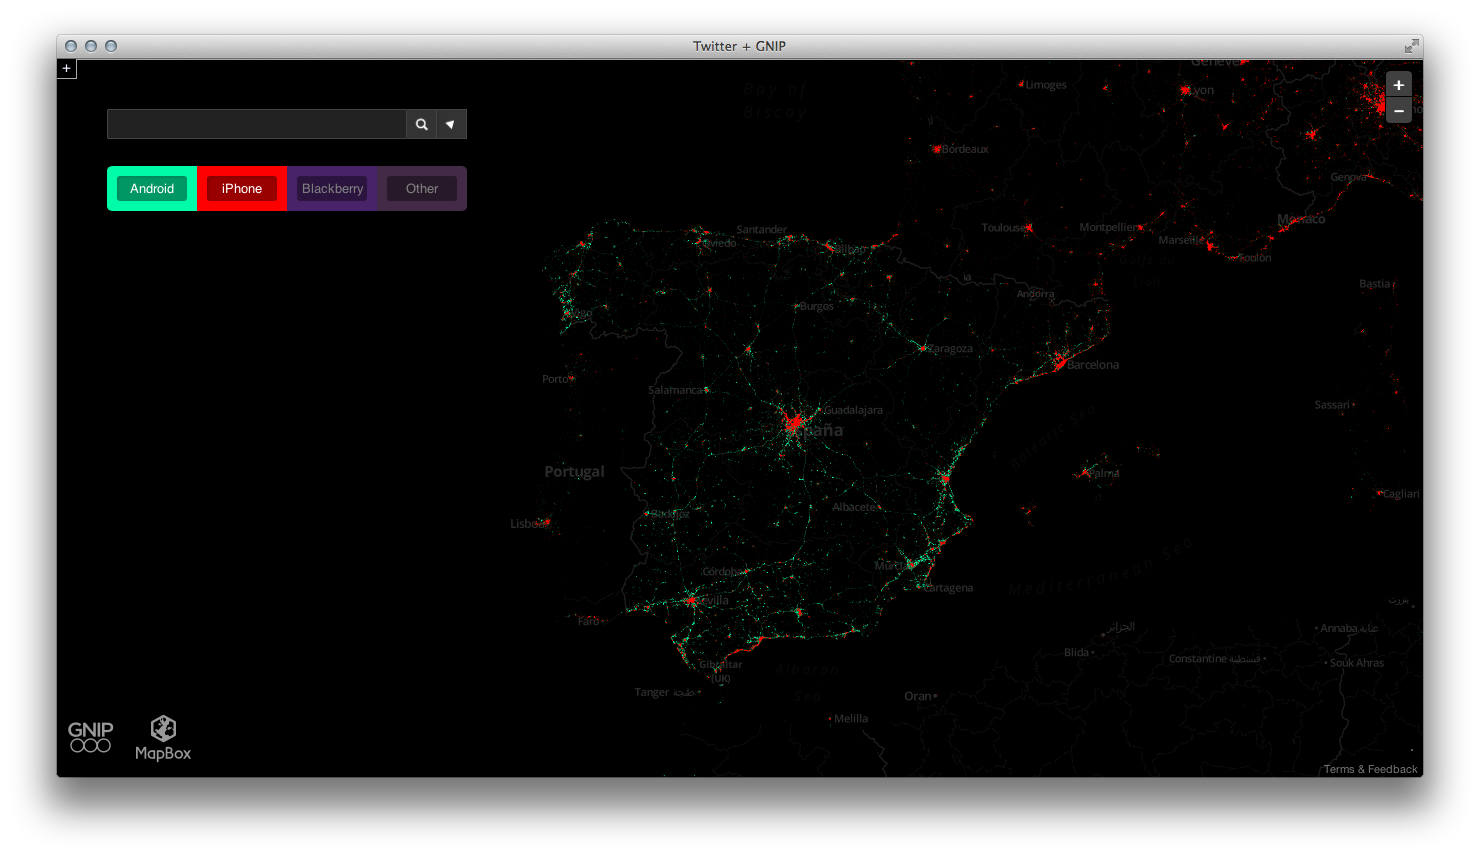
Task: Click the Santander city label
Action: pyautogui.click(x=762, y=230)
